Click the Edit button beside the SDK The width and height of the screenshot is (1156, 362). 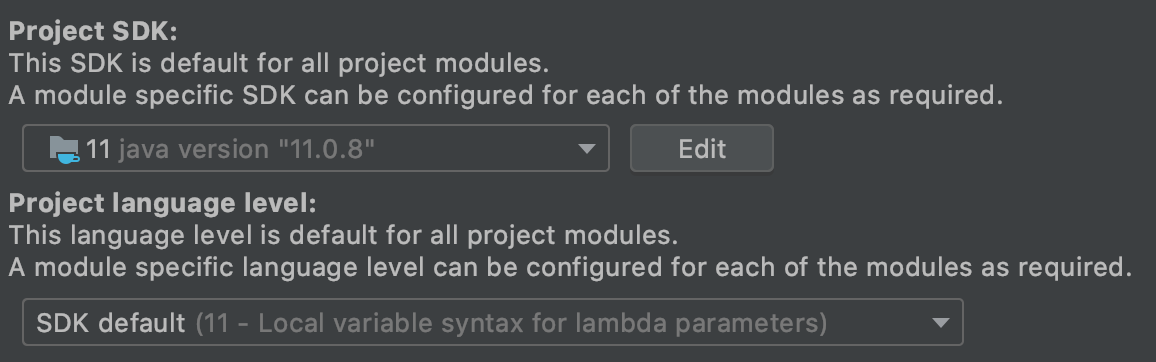tap(701, 148)
